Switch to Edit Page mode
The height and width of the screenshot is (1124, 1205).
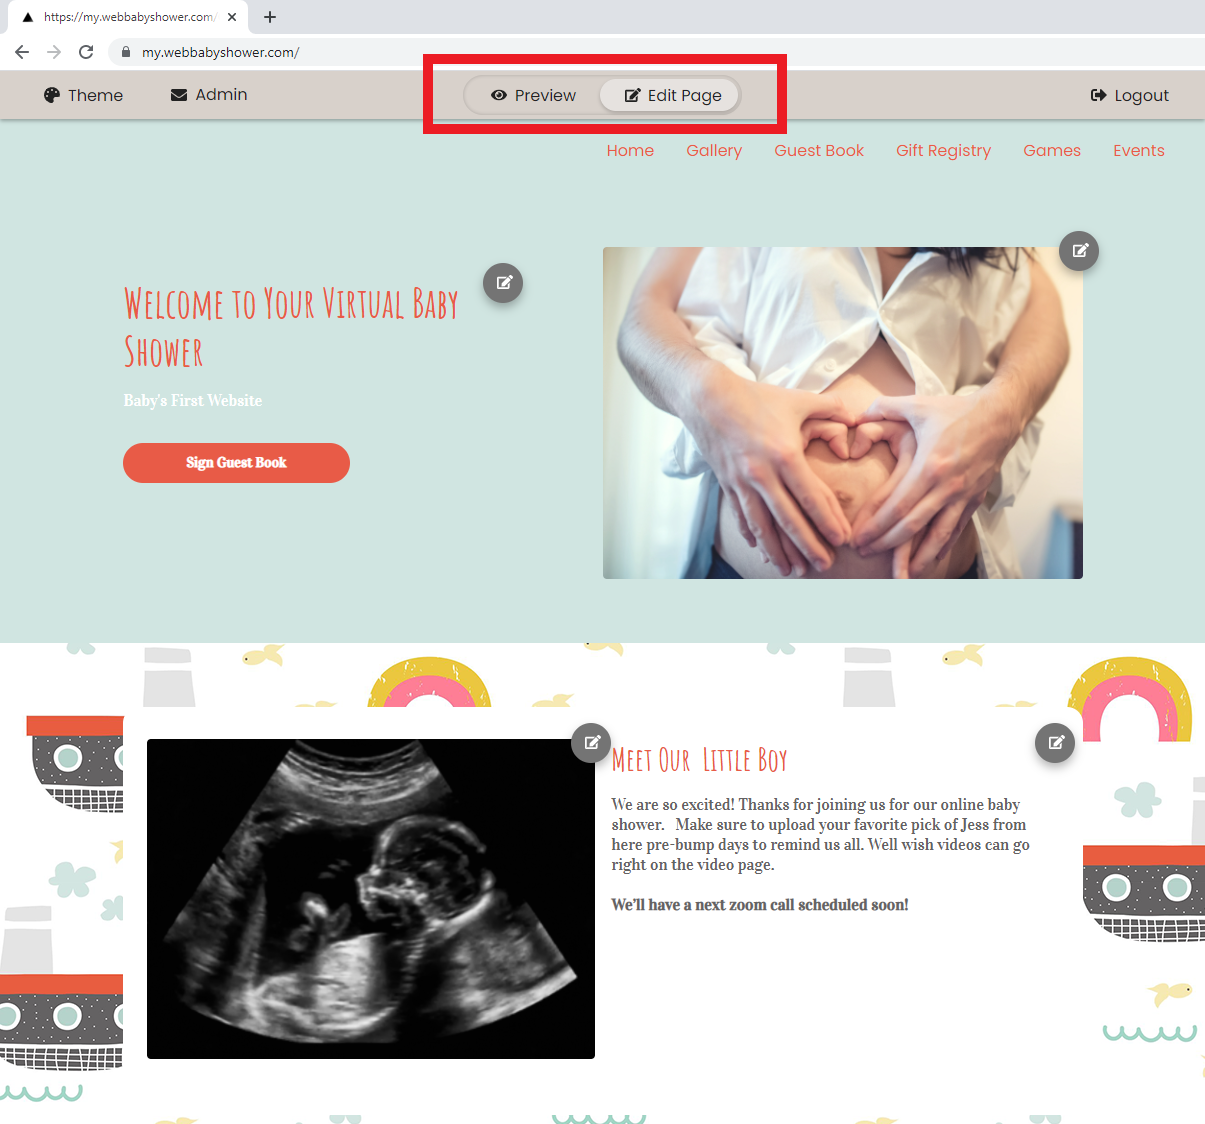(x=671, y=95)
